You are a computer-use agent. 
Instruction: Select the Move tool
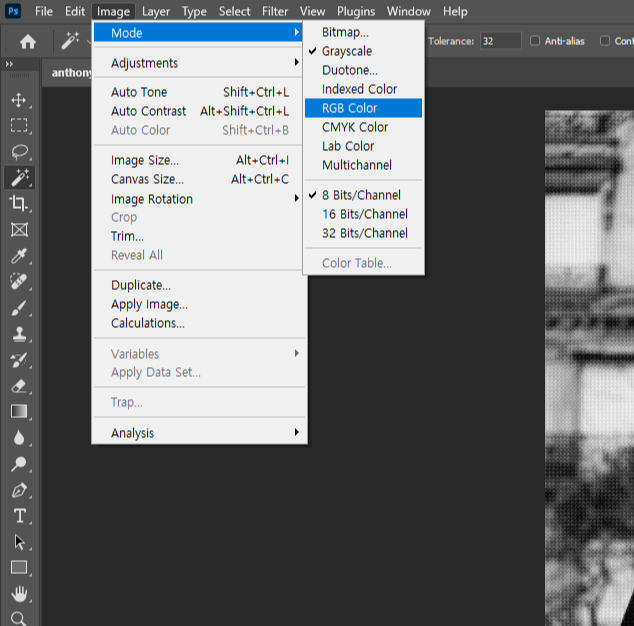pos(19,100)
